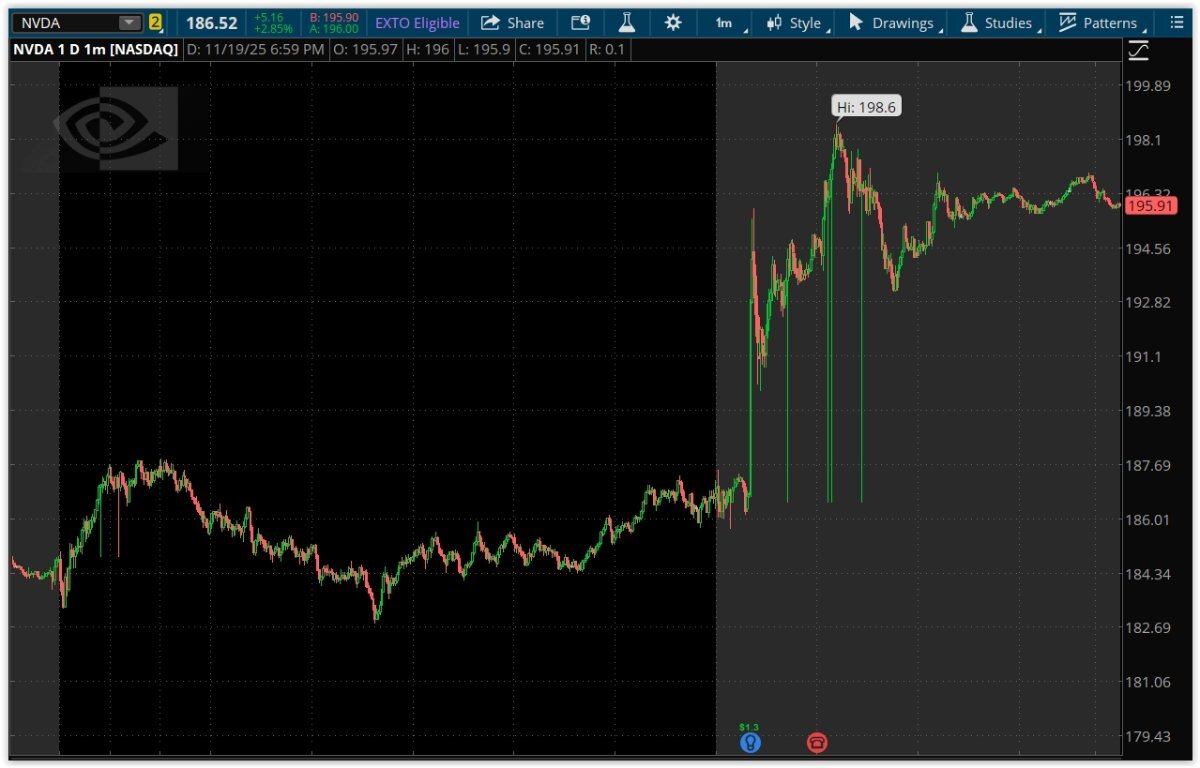Click the Hi: 198.6 price bubble
This screenshot has height=768, width=1200.
coord(864,107)
